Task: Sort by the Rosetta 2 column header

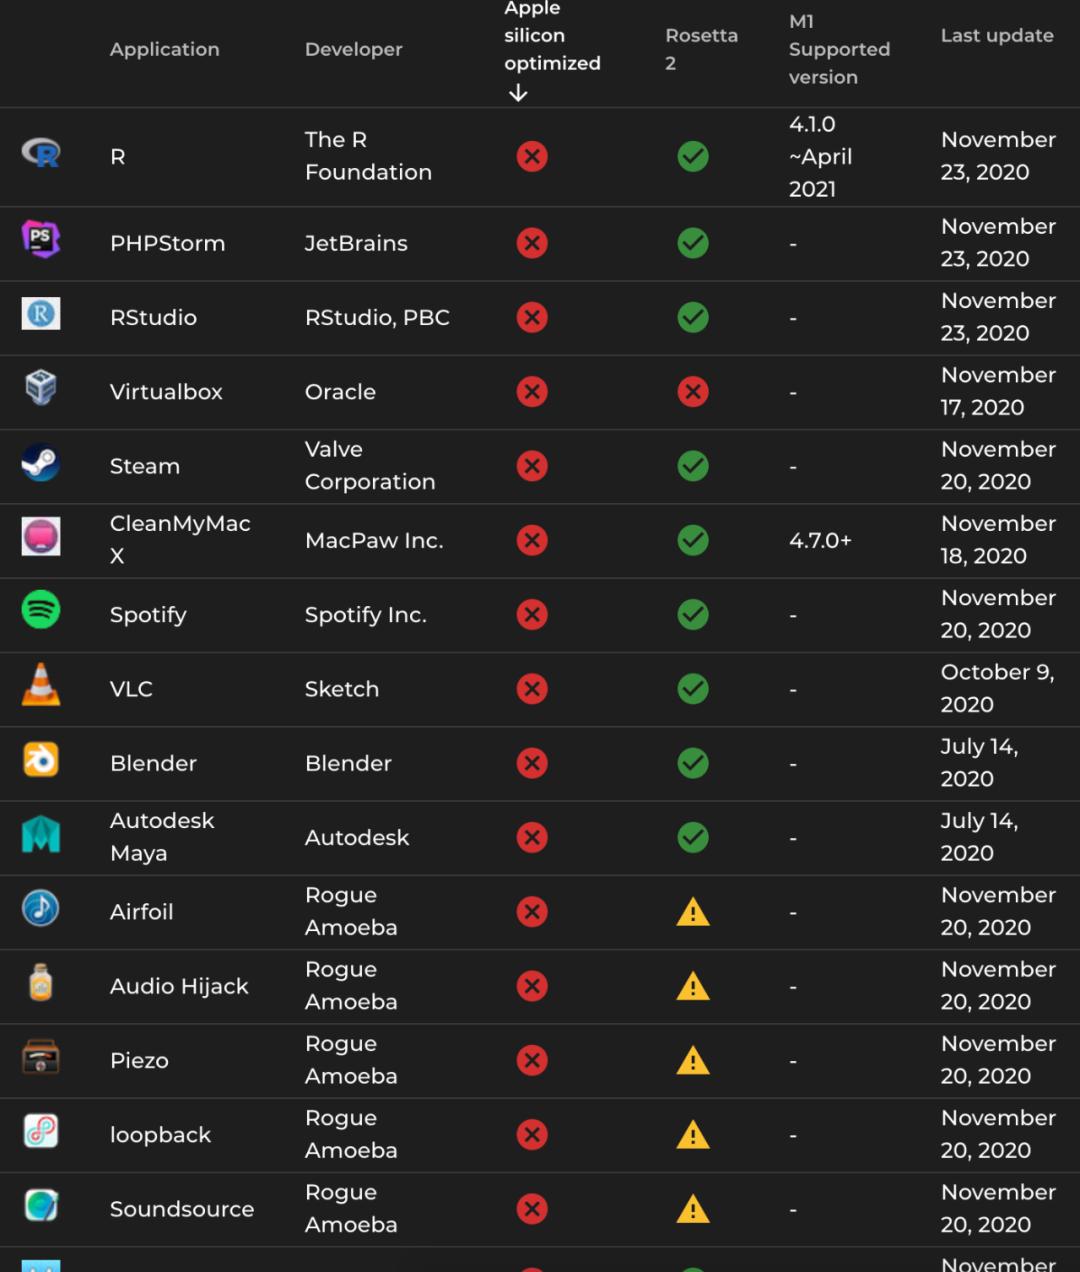Action: click(x=701, y=49)
